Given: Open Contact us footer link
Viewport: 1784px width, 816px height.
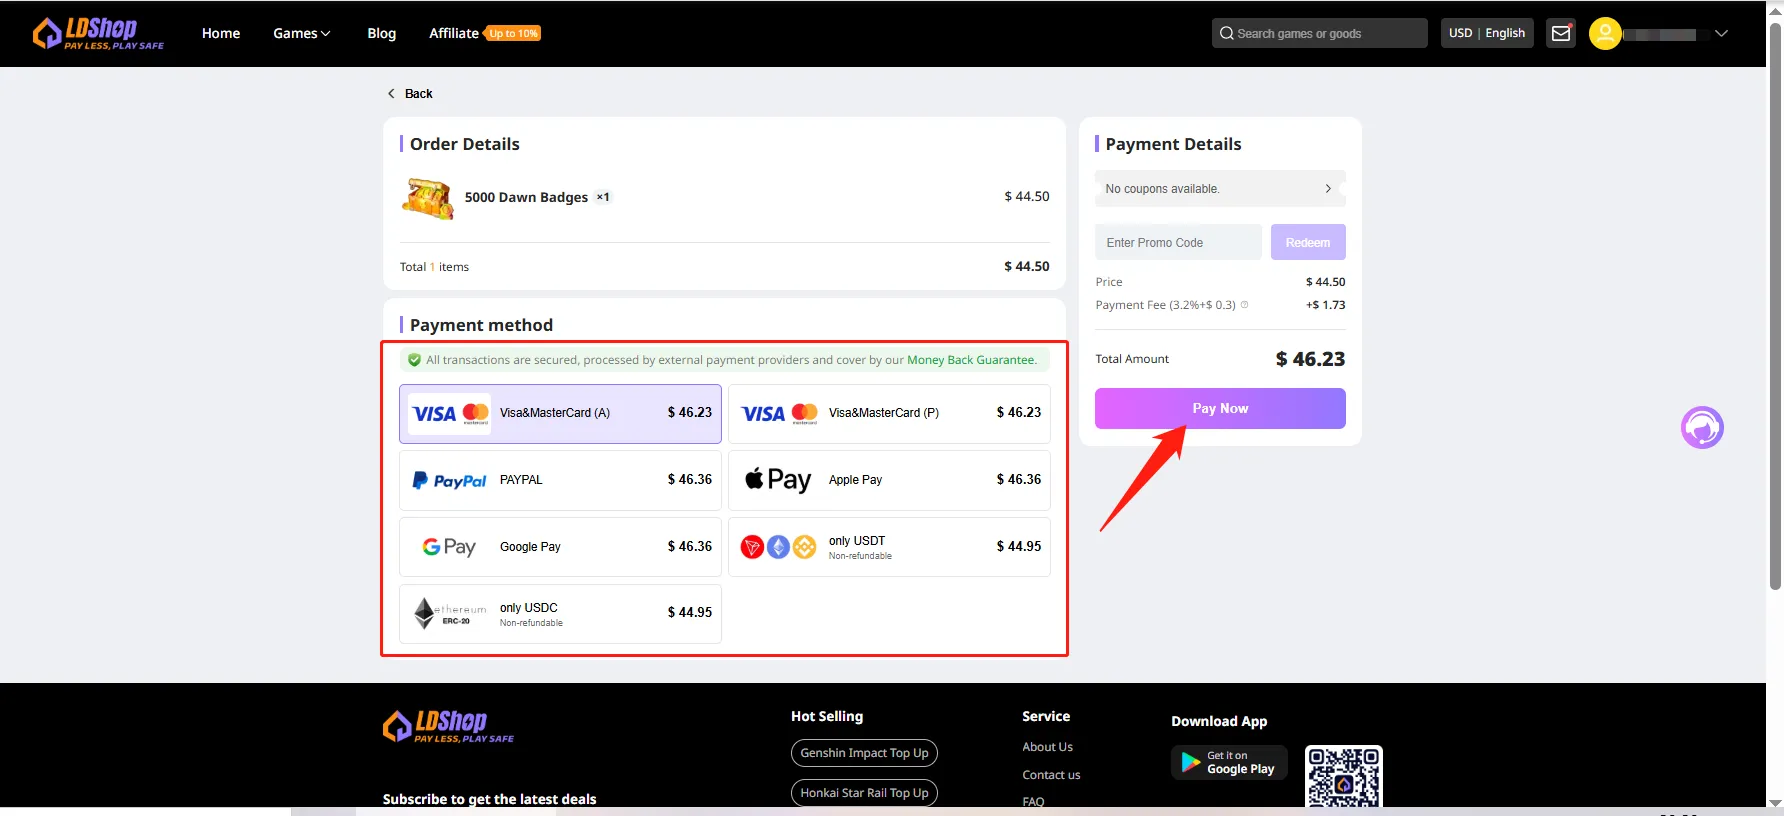Looking at the screenshot, I should (x=1051, y=775).
